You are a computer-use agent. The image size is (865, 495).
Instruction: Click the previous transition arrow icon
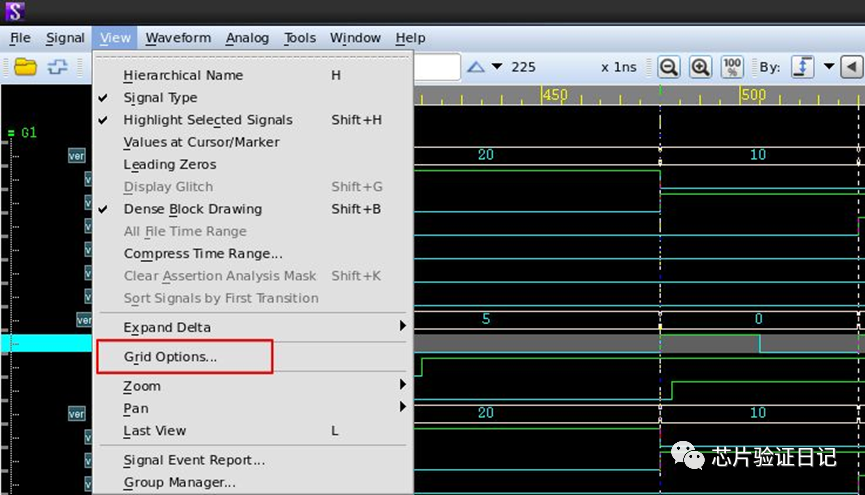[851, 67]
